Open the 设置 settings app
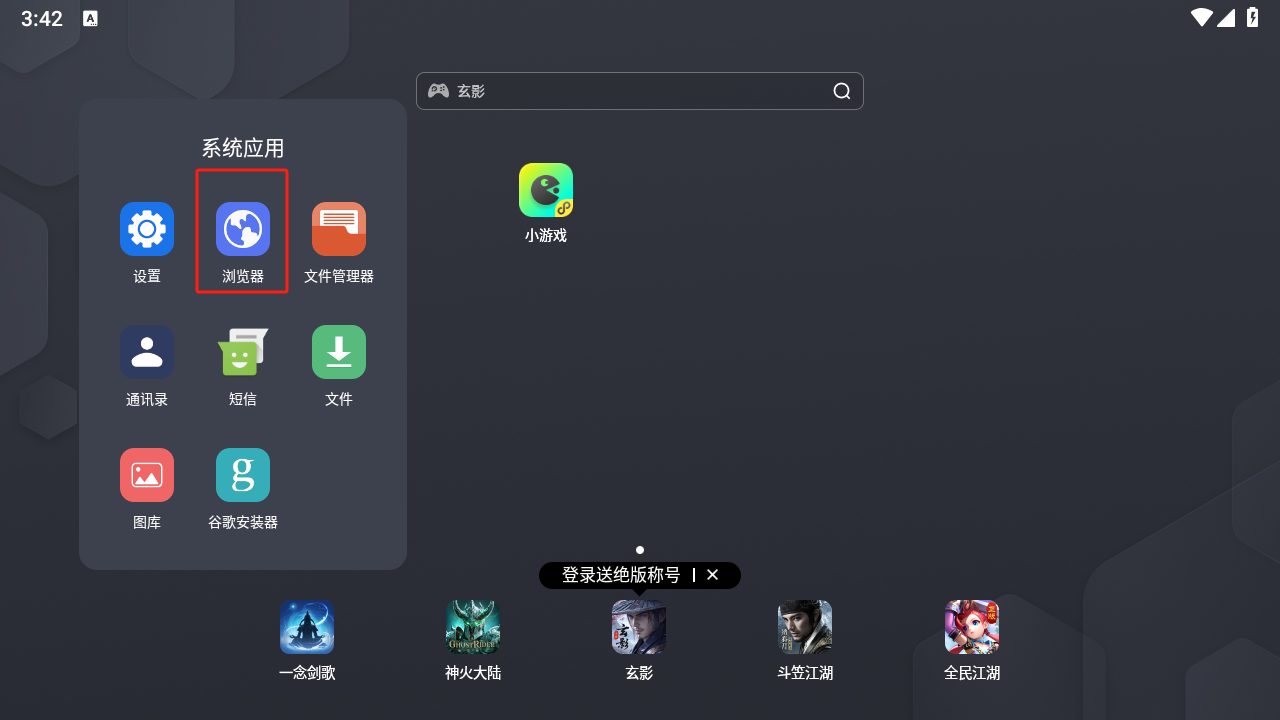This screenshot has height=720, width=1280. click(x=147, y=229)
